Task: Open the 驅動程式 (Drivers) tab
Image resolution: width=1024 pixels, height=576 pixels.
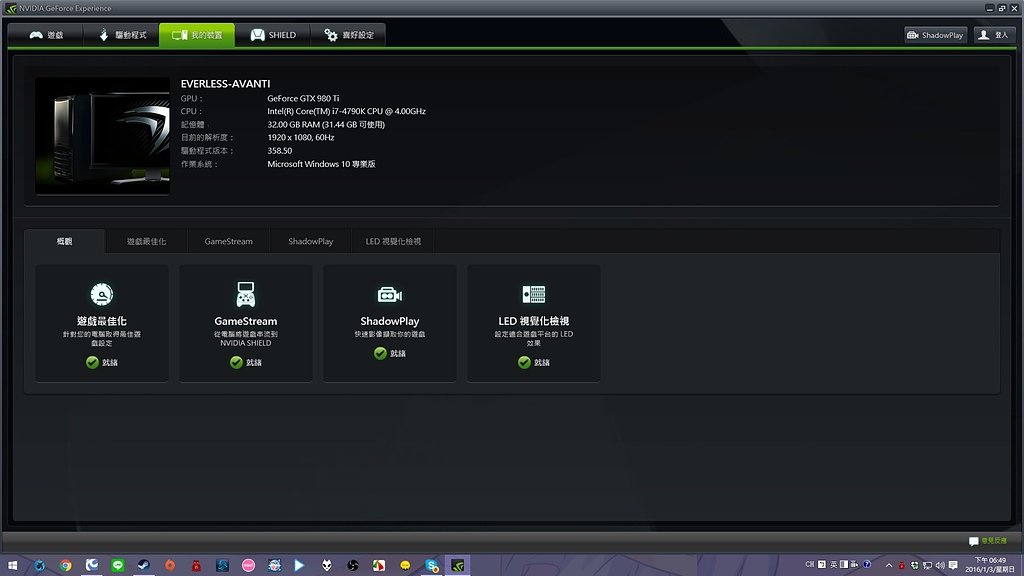Action: click(121, 35)
